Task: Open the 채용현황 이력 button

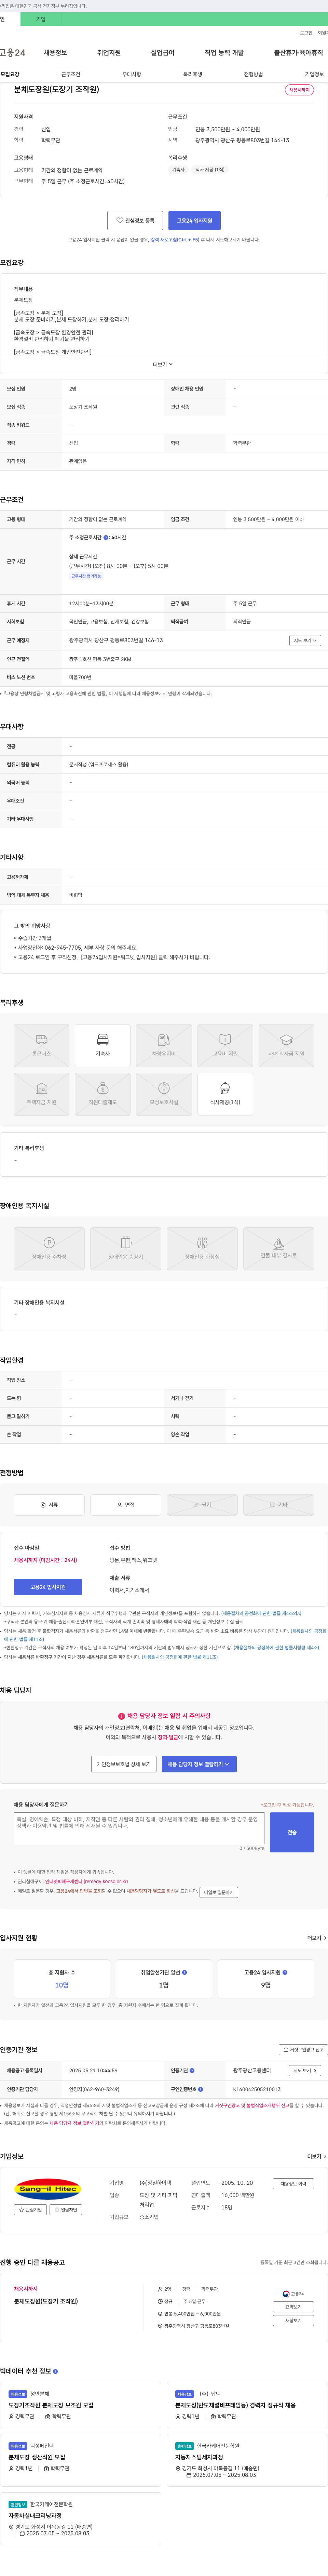Action: 293,2184
